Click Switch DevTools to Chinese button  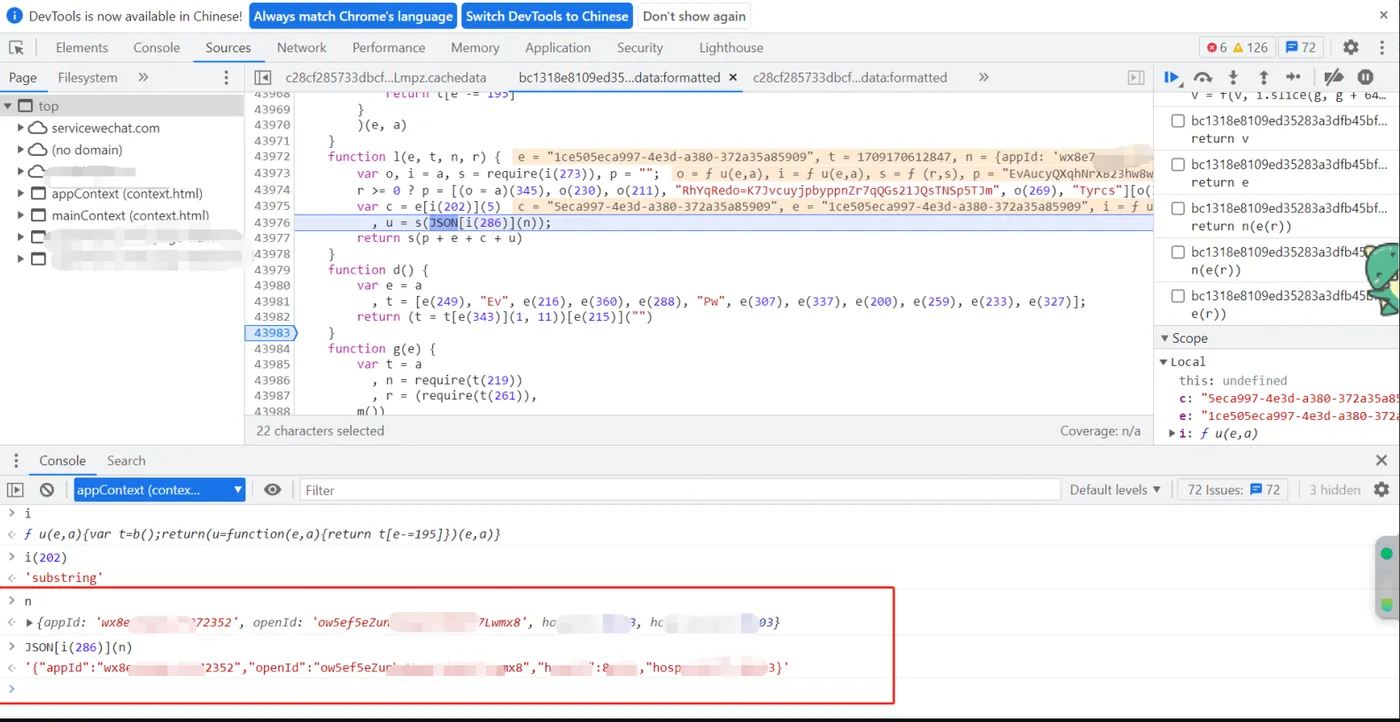point(547,16)
